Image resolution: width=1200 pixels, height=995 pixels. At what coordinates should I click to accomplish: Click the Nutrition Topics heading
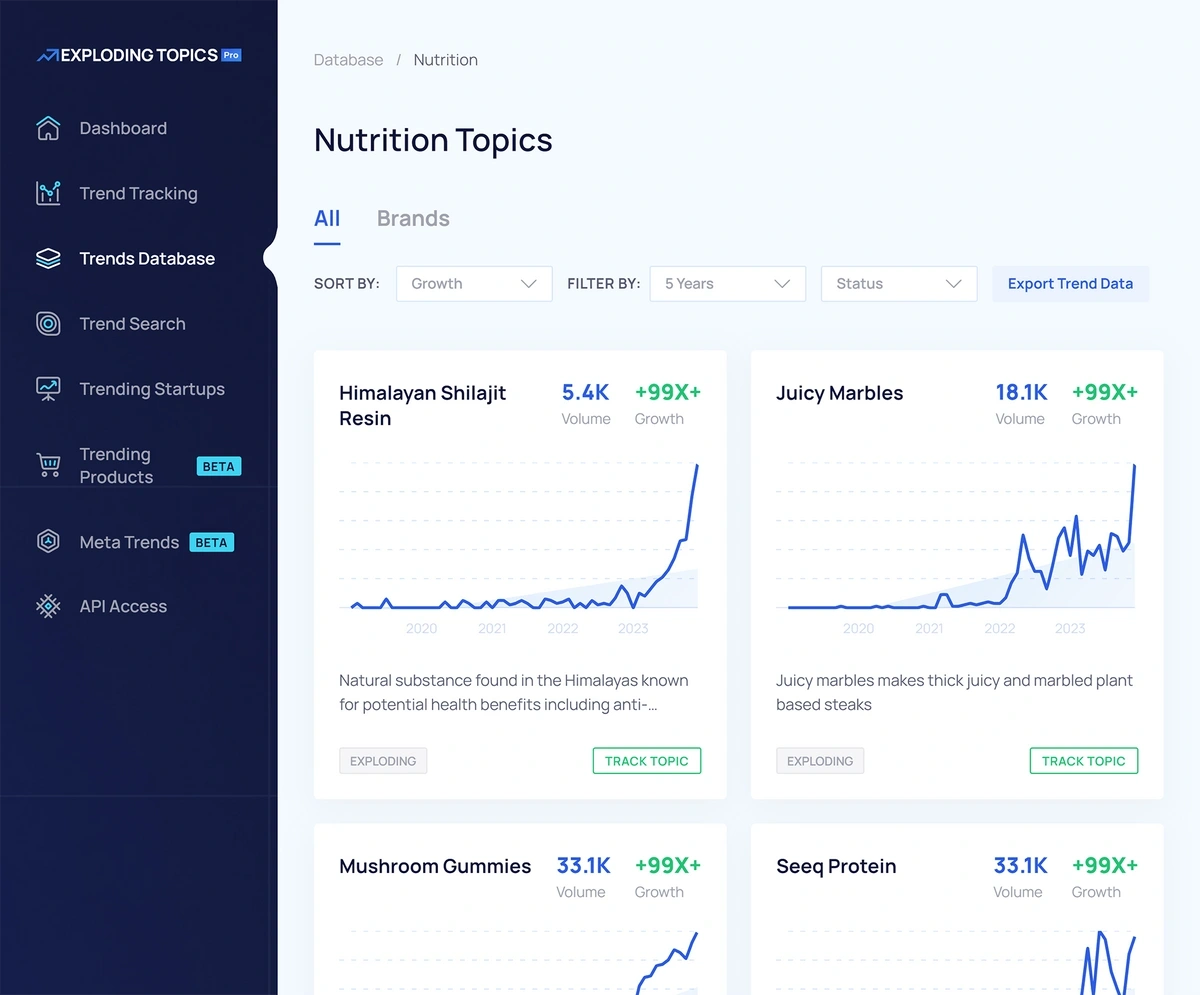433,140
